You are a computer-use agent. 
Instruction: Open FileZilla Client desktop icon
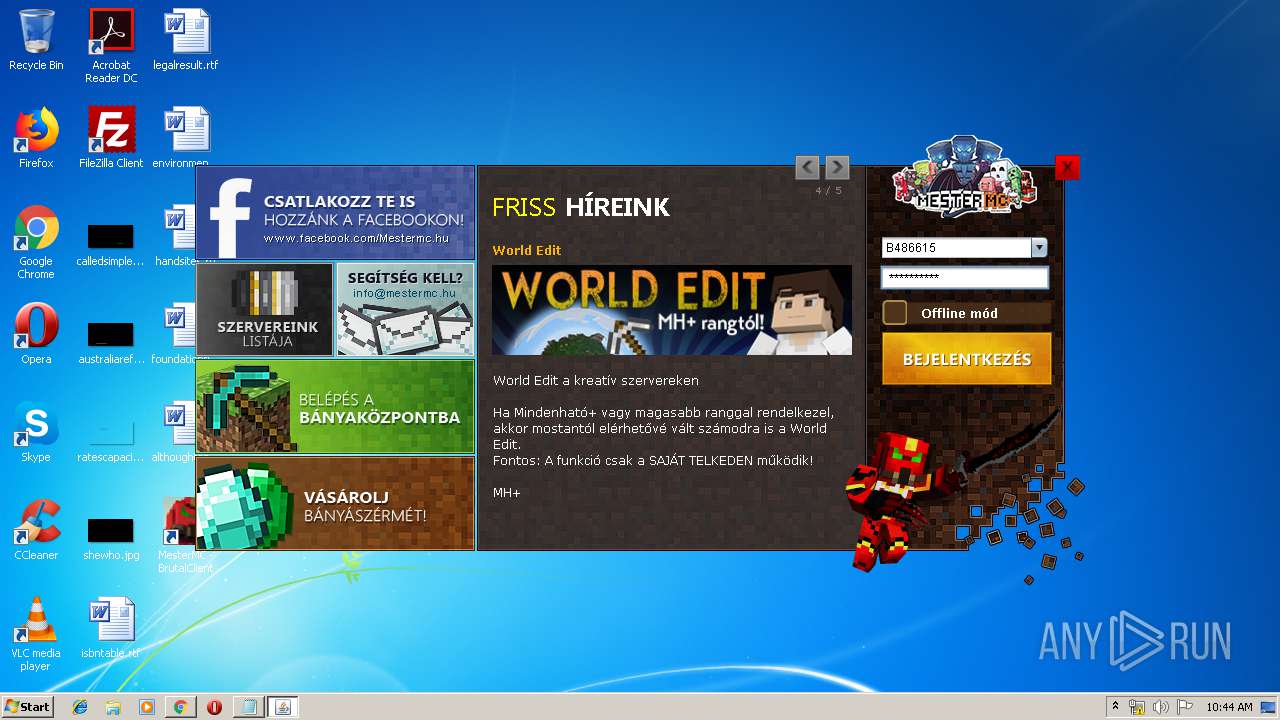pyautogui.click(x=111, y=138)
